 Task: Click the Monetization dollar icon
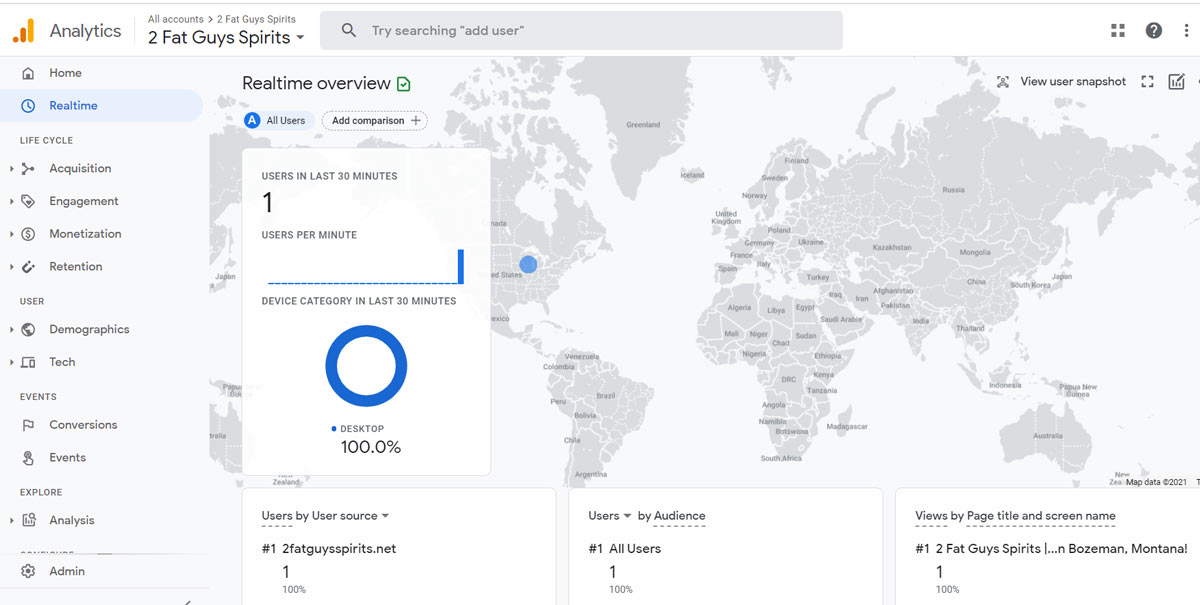coord(28,234)
